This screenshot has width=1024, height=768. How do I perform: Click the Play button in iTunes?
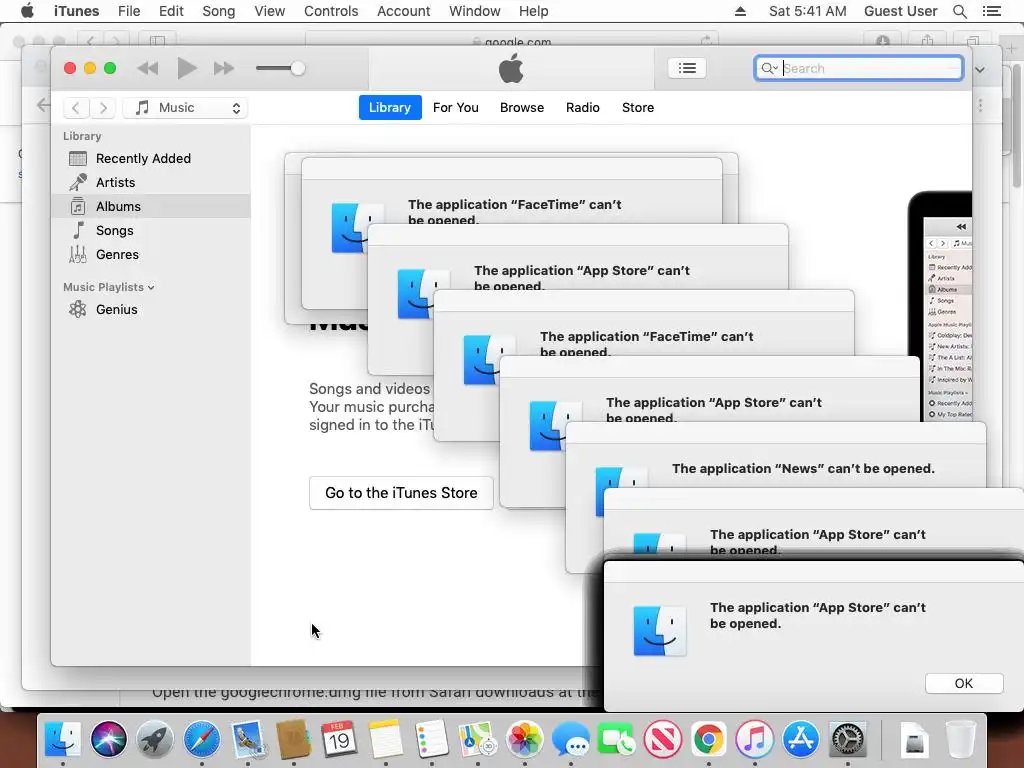(x=187, y=68)
